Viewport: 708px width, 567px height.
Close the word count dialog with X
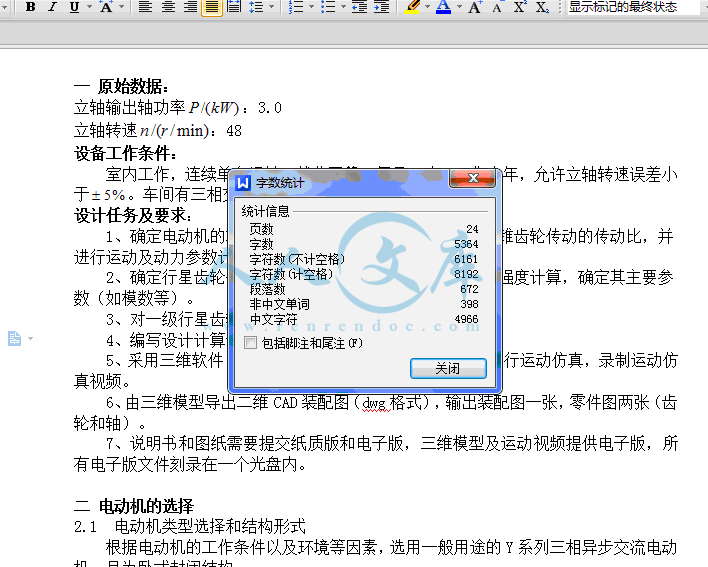click(x=472, y=178)
